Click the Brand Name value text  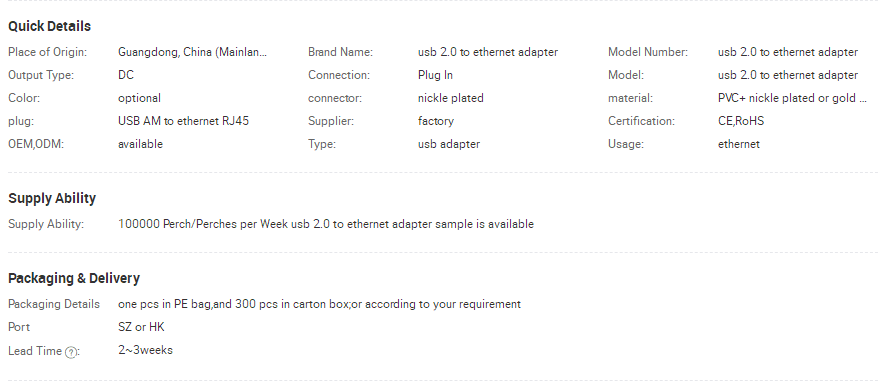pos(488,52)
